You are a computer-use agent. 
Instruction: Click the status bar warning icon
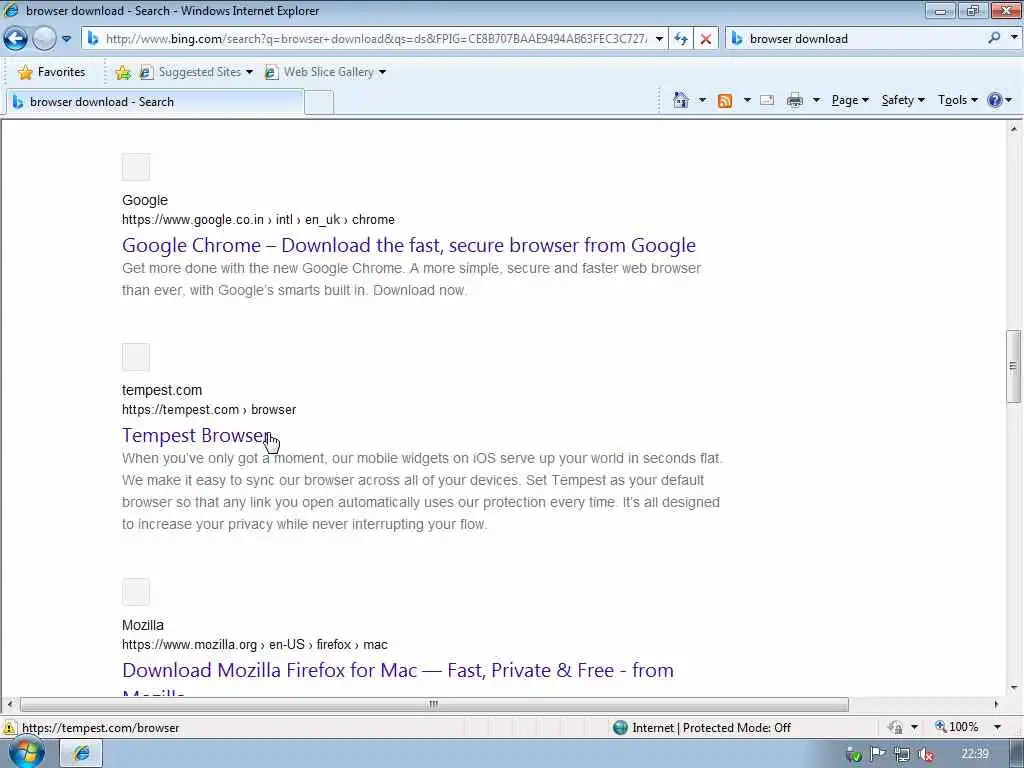point(10,728)
